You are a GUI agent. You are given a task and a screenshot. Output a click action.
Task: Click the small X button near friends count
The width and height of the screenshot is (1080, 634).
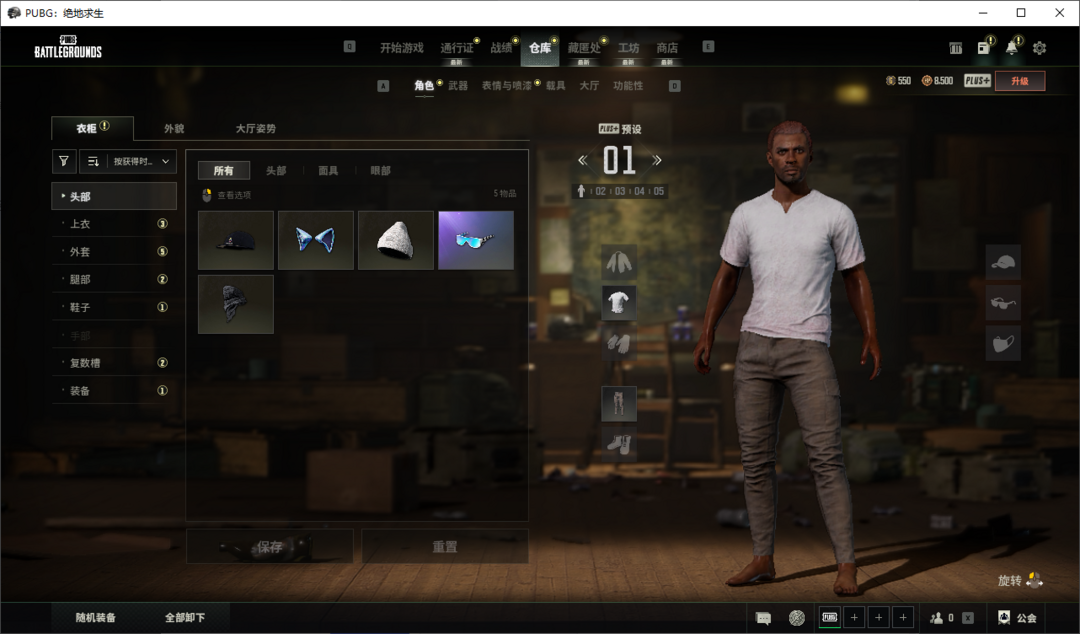pyautogui.click(x=968, y=618)
